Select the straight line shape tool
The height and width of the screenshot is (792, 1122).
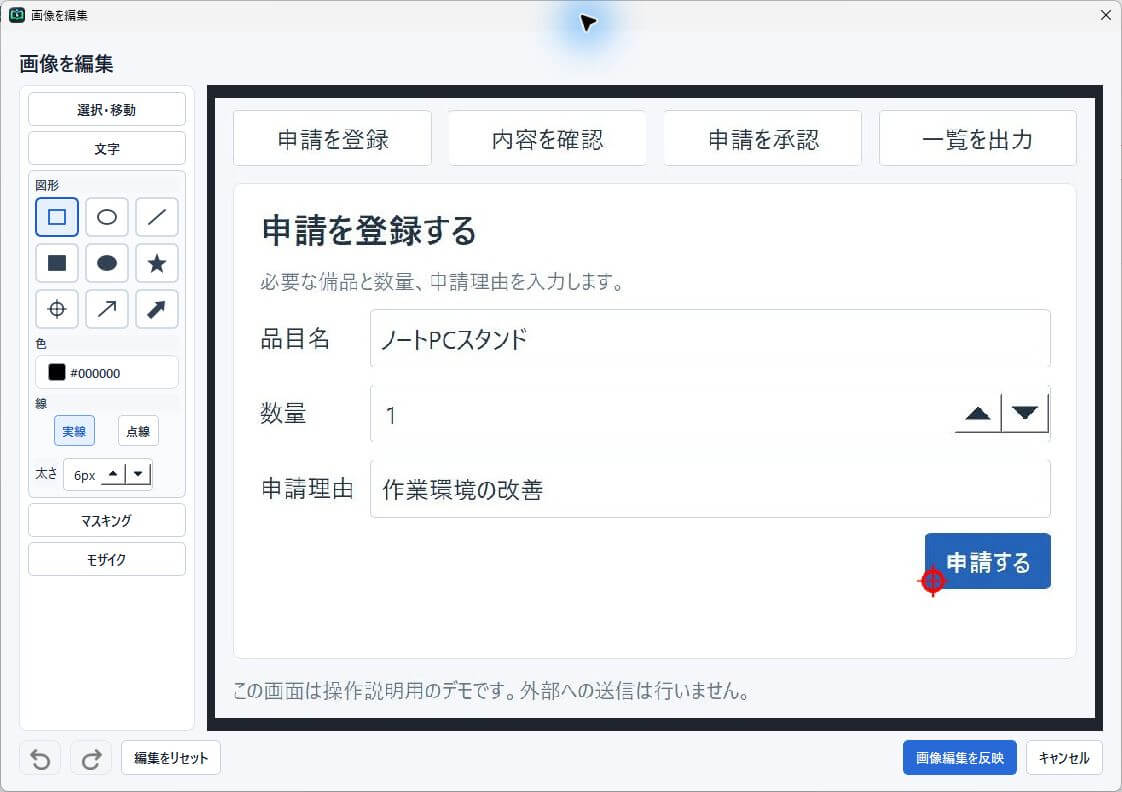157,217
